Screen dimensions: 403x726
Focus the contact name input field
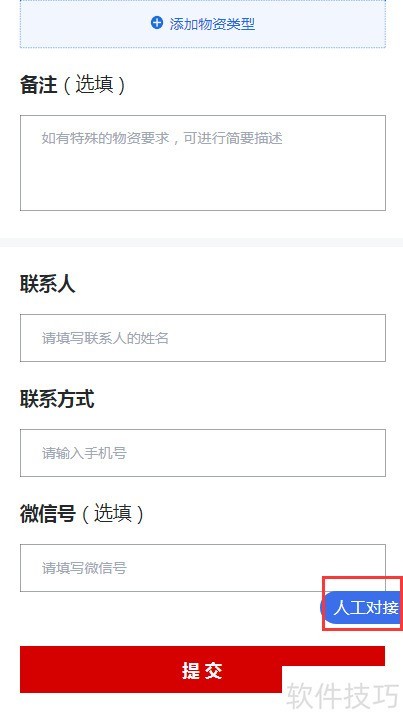[x=203, y=338]
